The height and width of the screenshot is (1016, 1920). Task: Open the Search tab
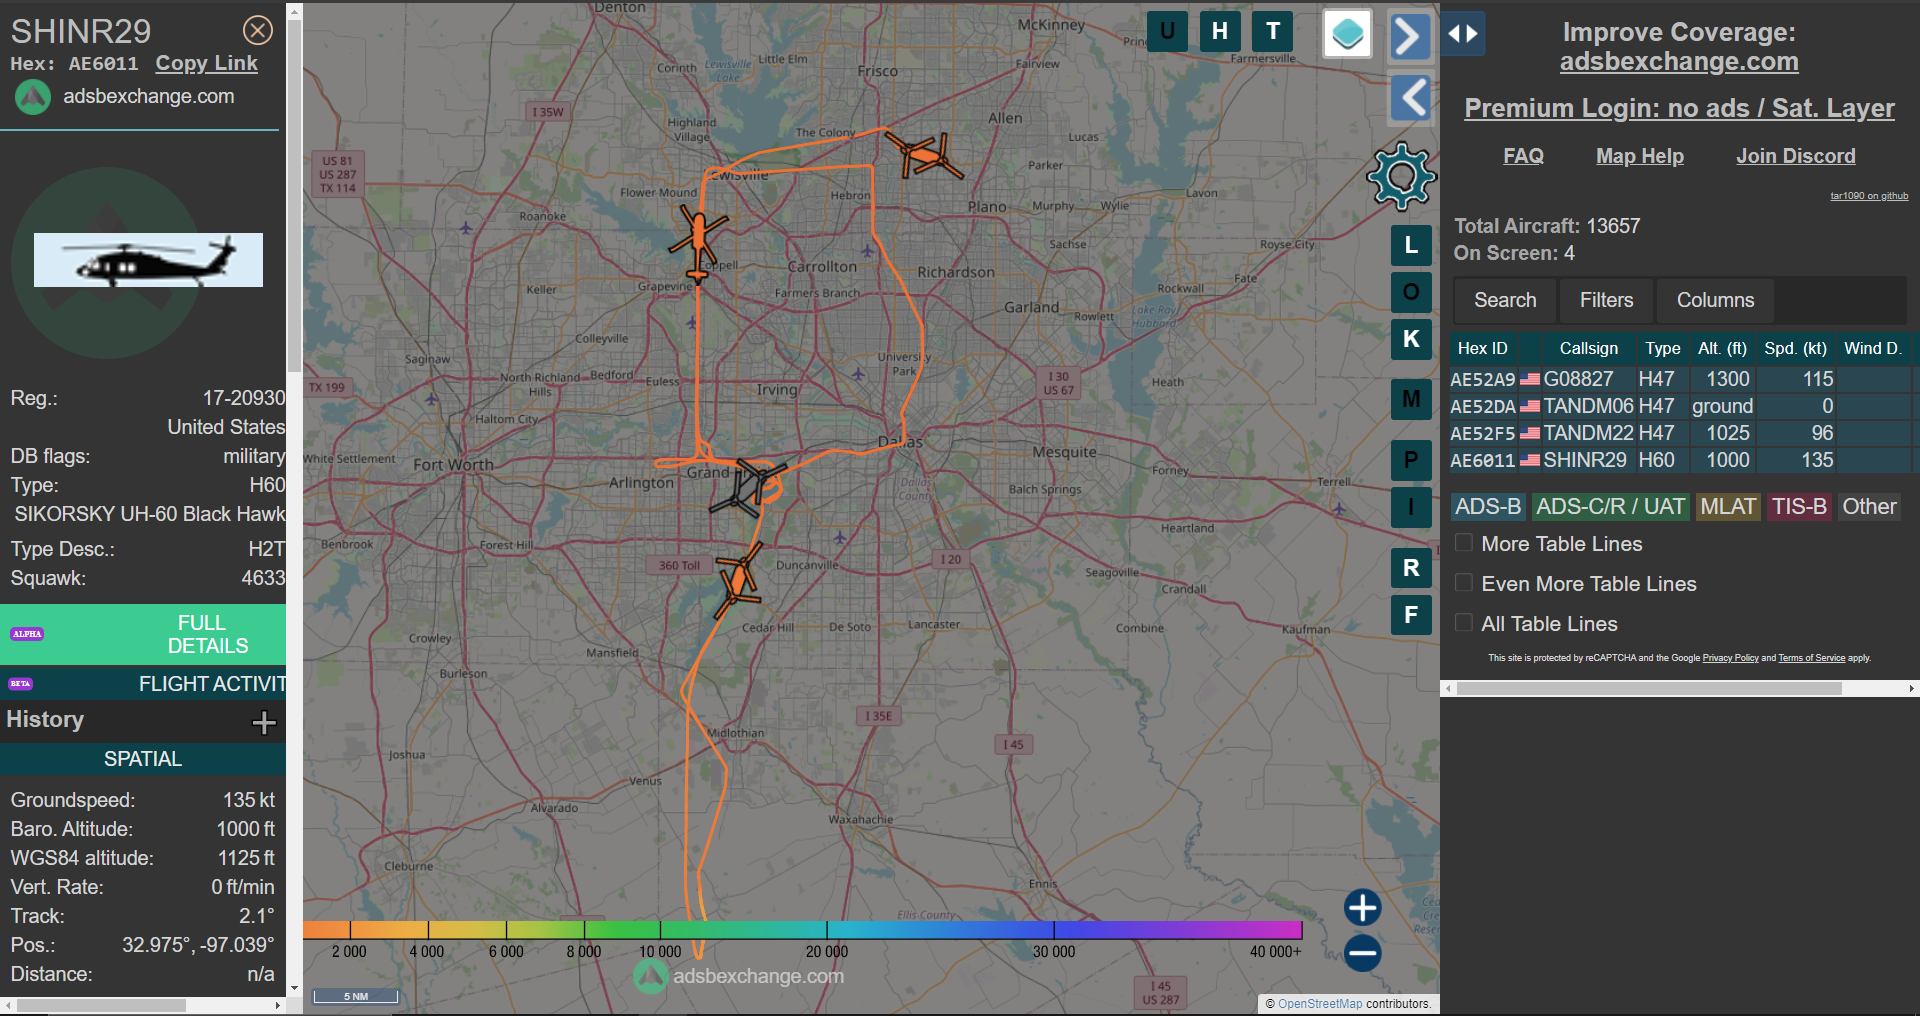click(1505, 300)
